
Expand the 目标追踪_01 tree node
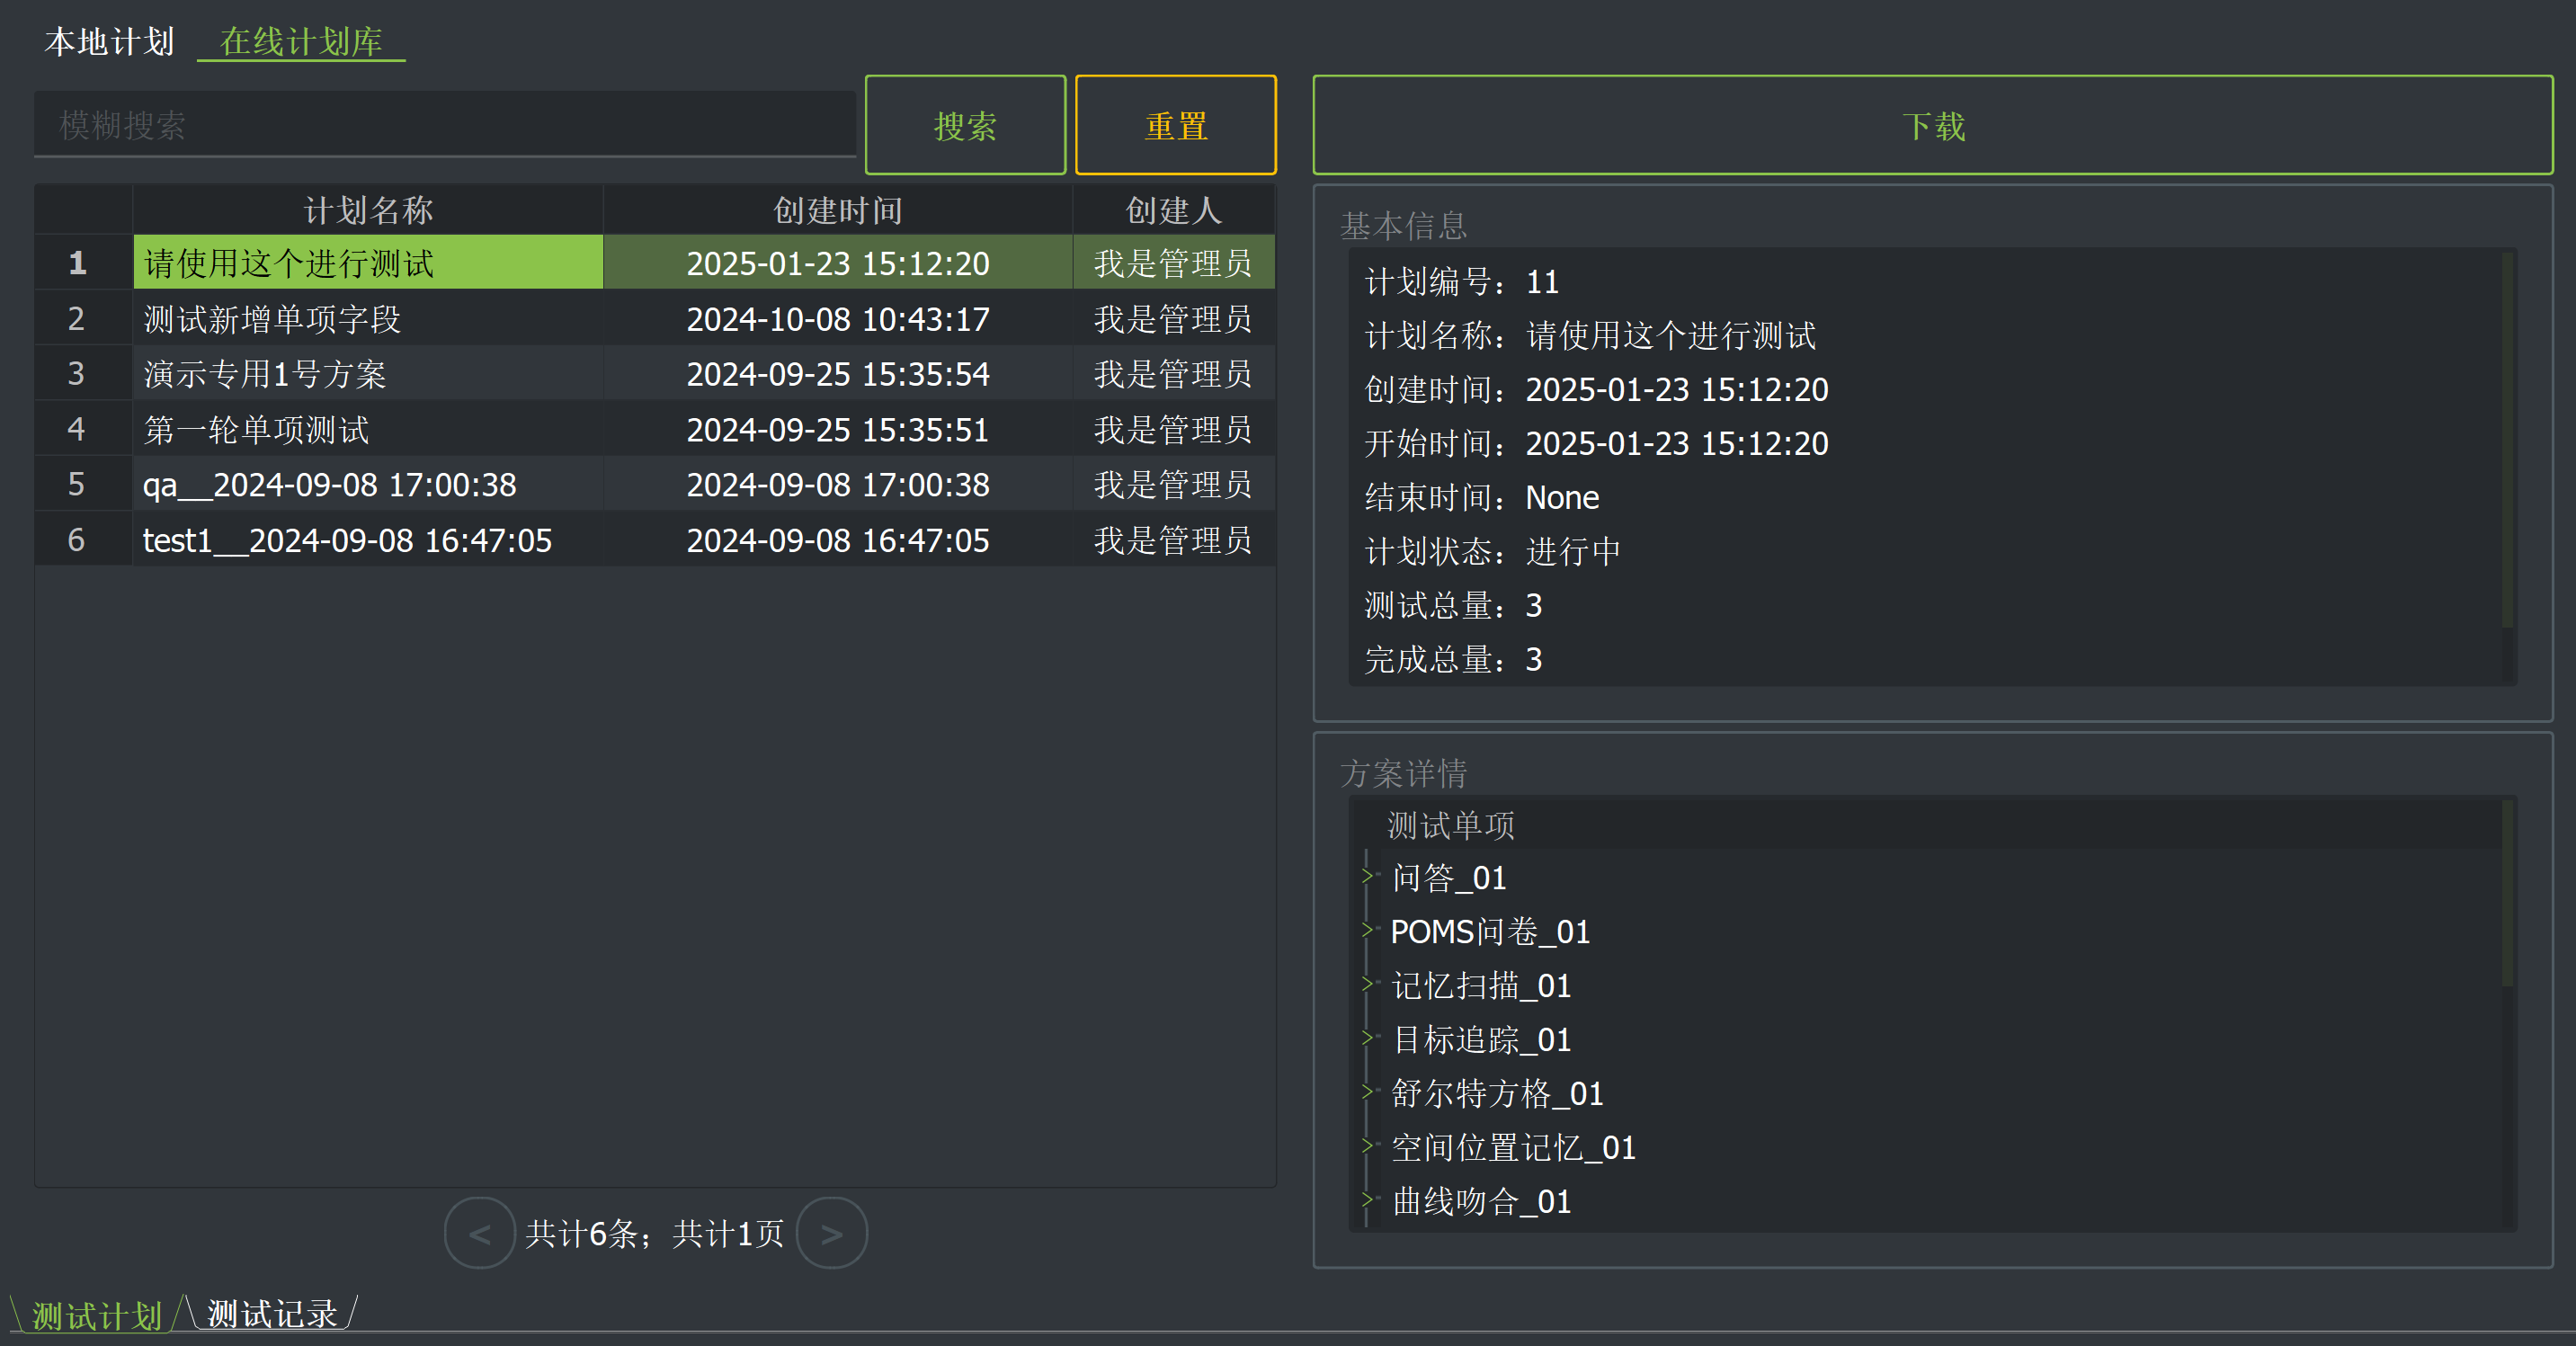pyautogui.click(x=1368, y=1038)
